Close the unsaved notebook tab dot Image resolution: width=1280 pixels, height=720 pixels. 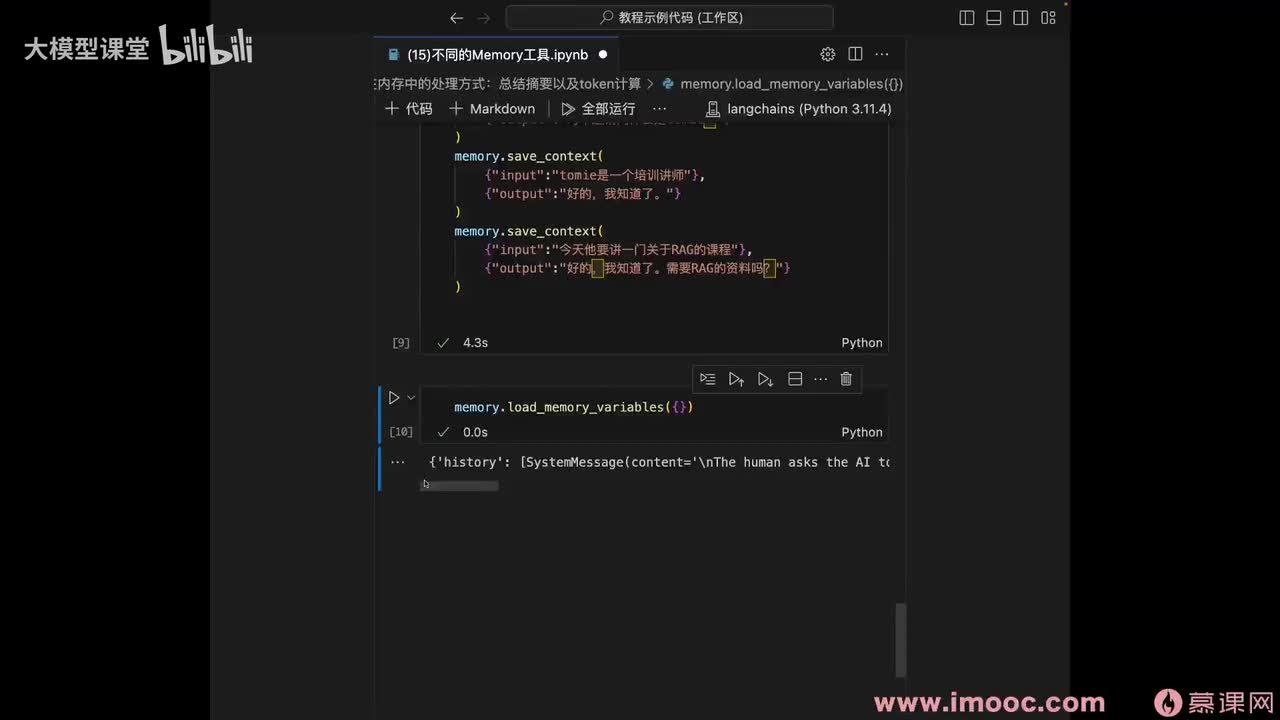[602, 54]
